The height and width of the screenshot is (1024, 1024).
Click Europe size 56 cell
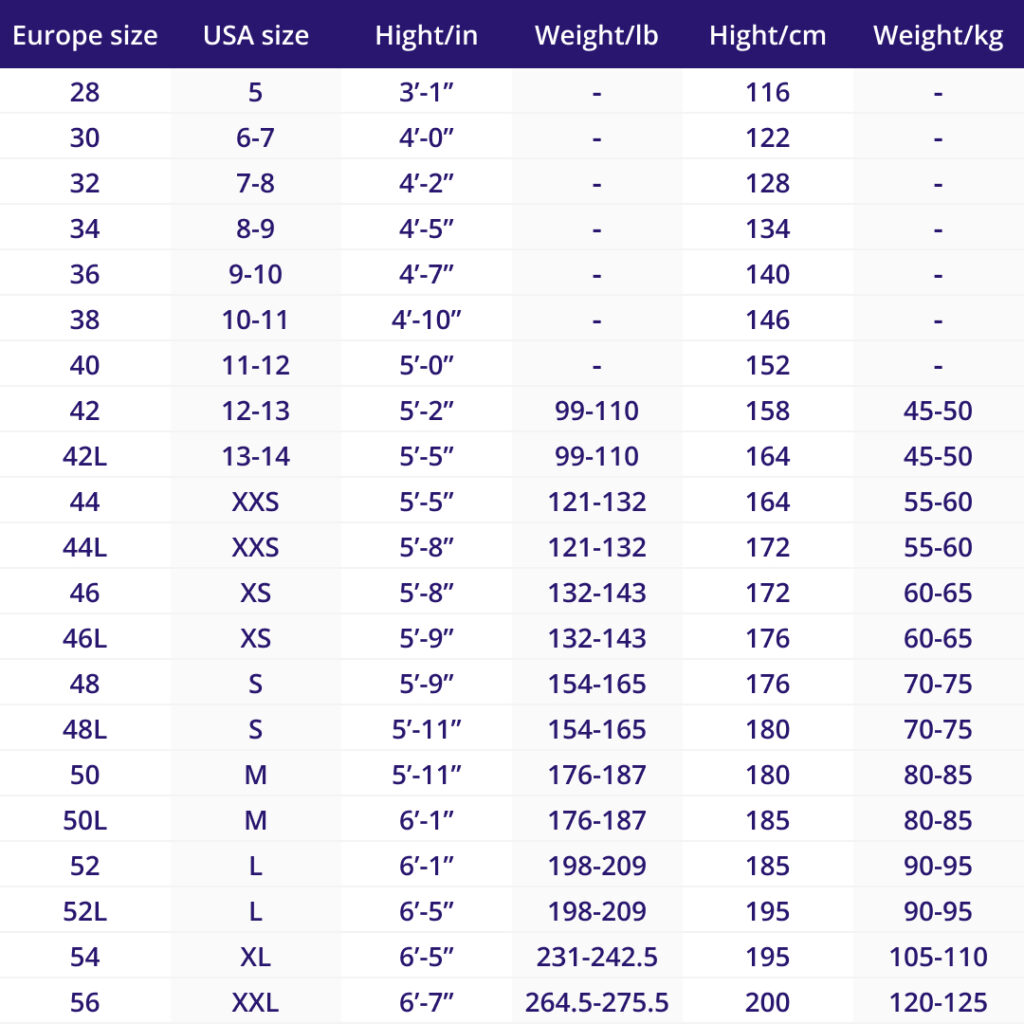pyautogui.click(x=85, y=1002)
